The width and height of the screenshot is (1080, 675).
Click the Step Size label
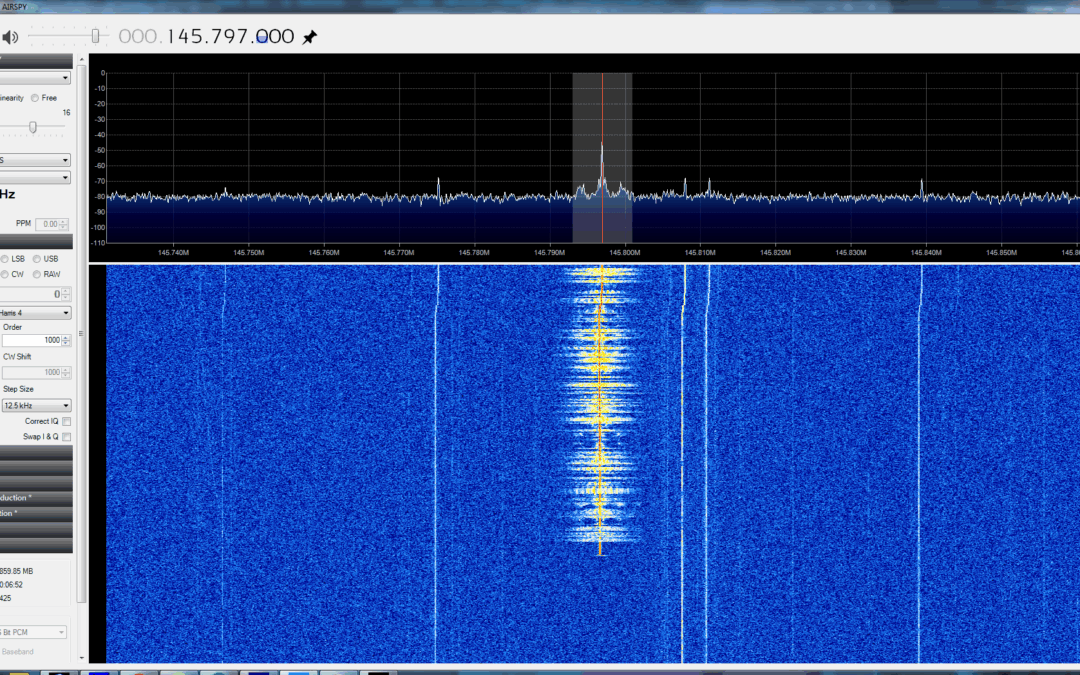pos(19,389)
